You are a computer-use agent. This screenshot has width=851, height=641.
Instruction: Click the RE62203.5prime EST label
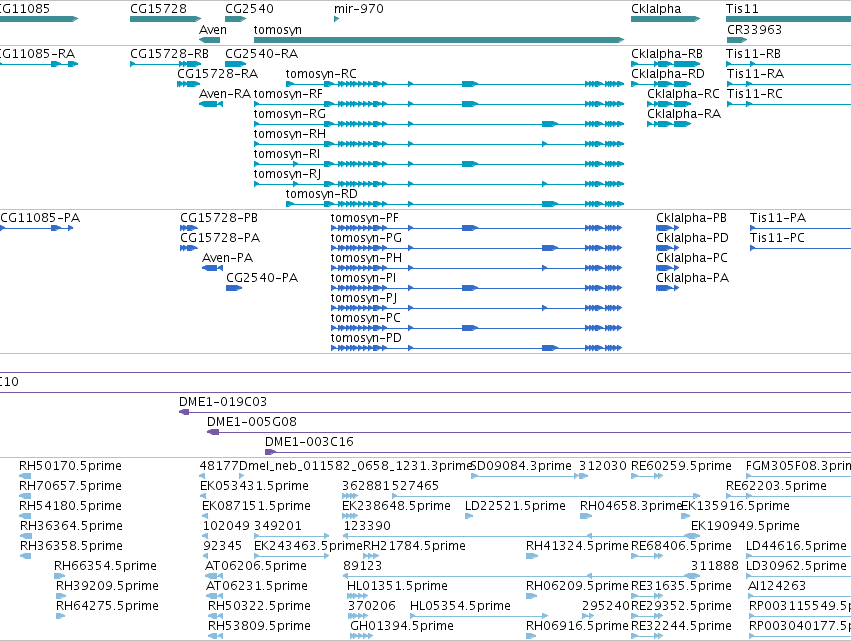pyautogui.click(x=777, y=486)
